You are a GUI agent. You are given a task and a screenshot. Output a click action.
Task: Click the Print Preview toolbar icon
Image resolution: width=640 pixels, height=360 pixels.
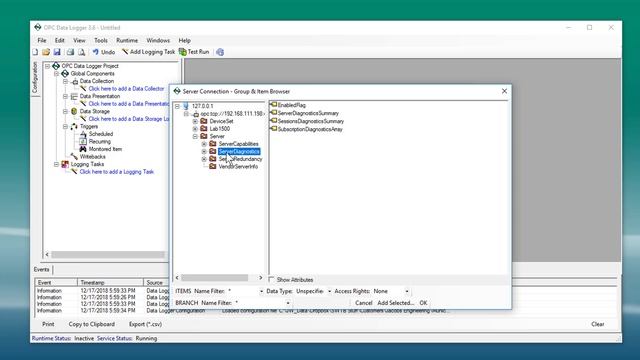[82, 52]
